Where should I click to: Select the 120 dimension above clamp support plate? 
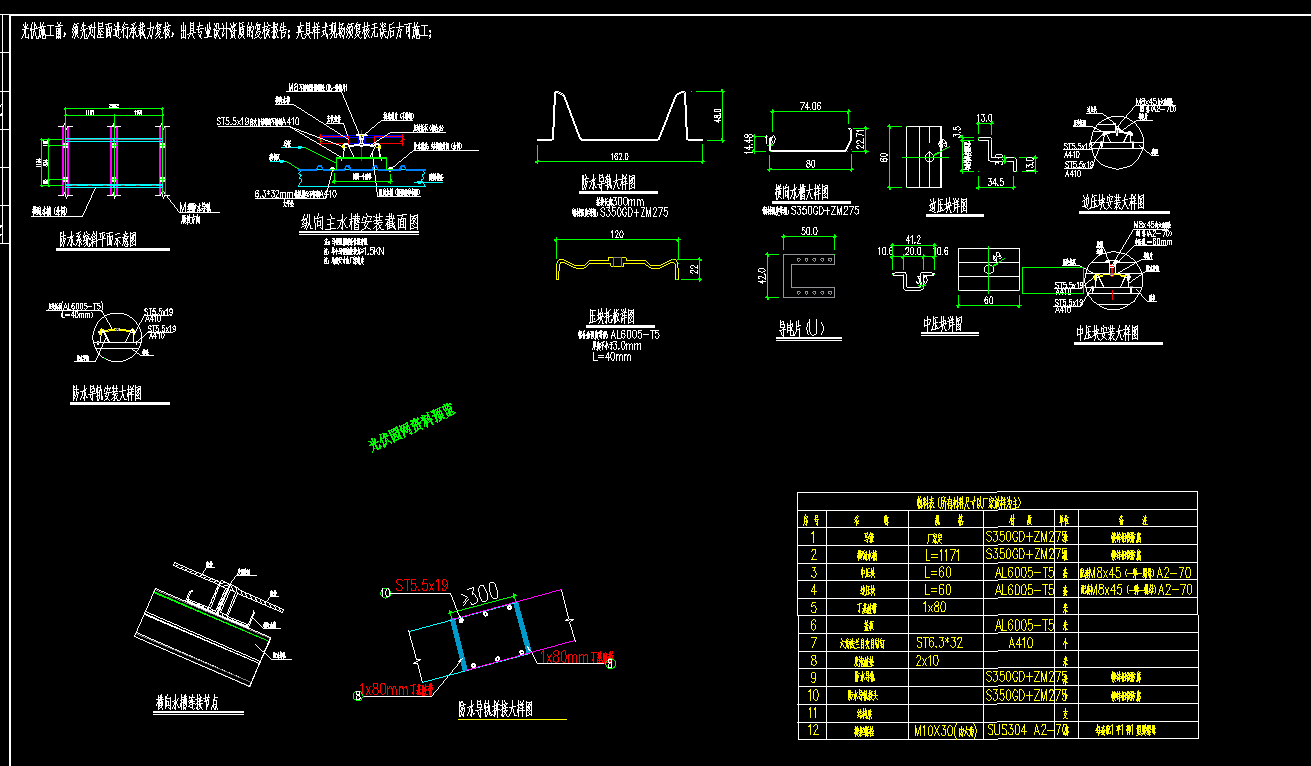click(x=617, y=234)
